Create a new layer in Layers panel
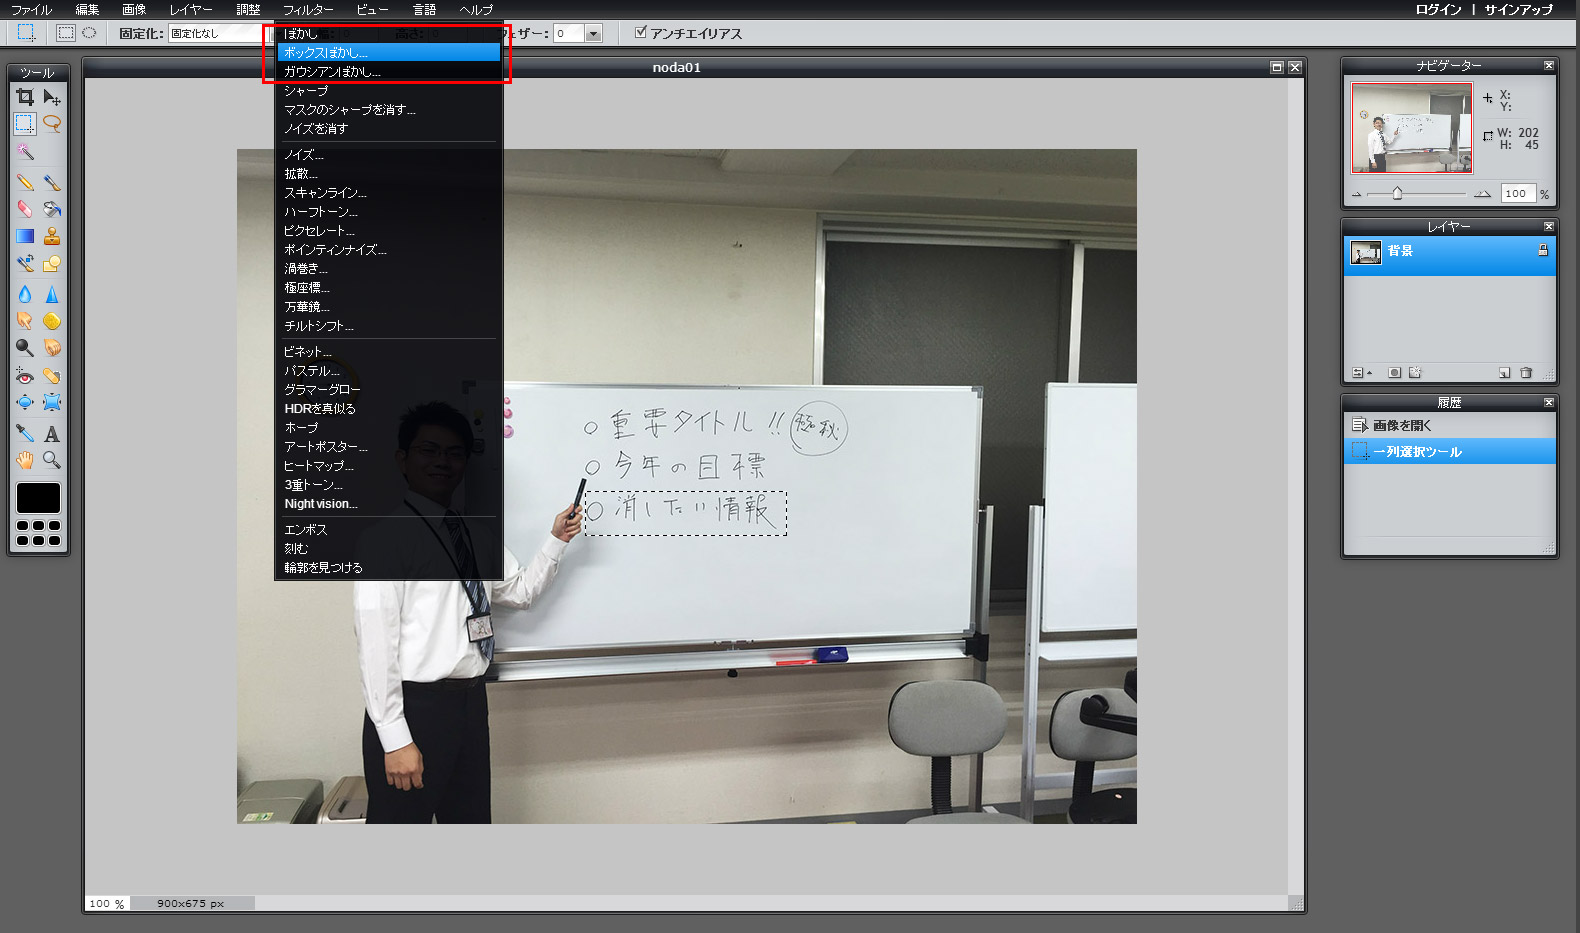This screenshot has width=1580, height=933. pos(1504,373)
